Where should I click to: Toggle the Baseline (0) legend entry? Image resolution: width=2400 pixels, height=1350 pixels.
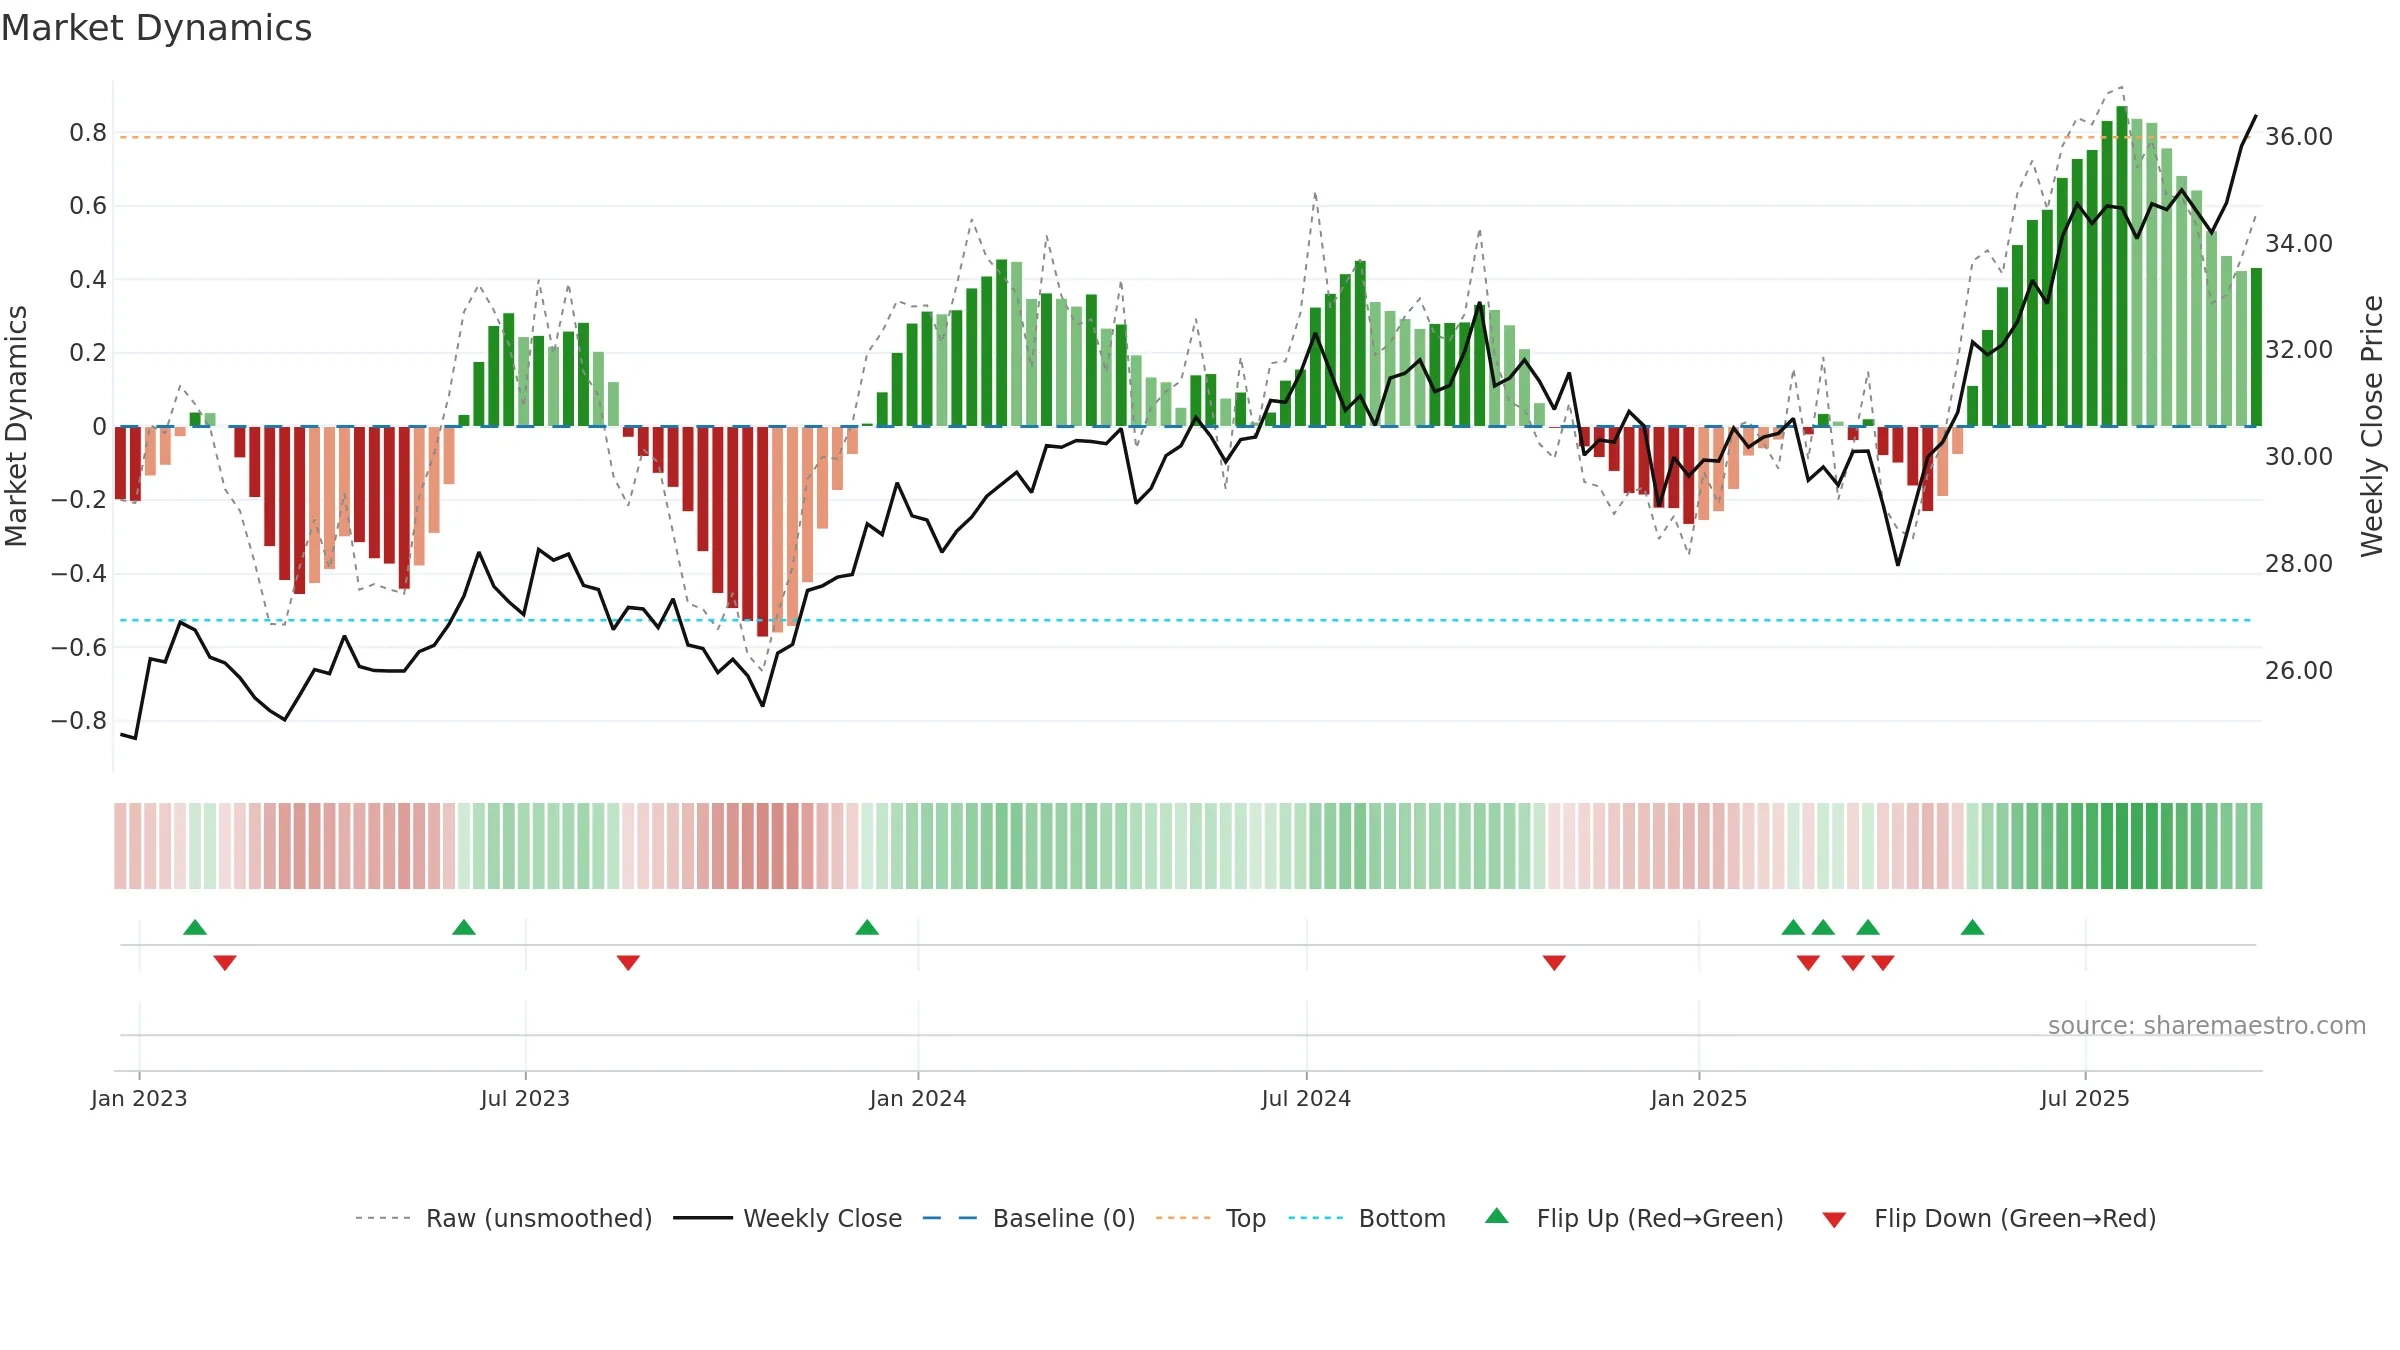pyautogui.click(x=1029, y=1218)
